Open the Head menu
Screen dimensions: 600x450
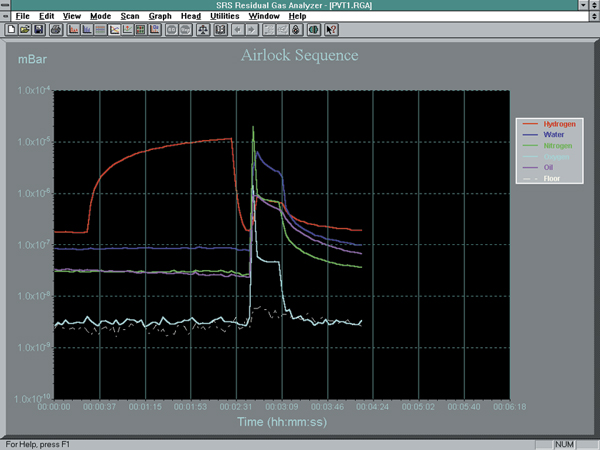coord(191,16)
